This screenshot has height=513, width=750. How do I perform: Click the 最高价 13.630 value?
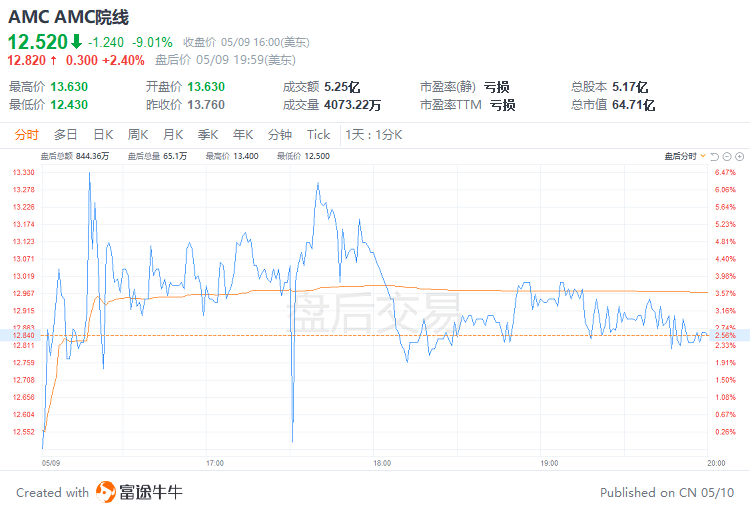tap(69, 87)
